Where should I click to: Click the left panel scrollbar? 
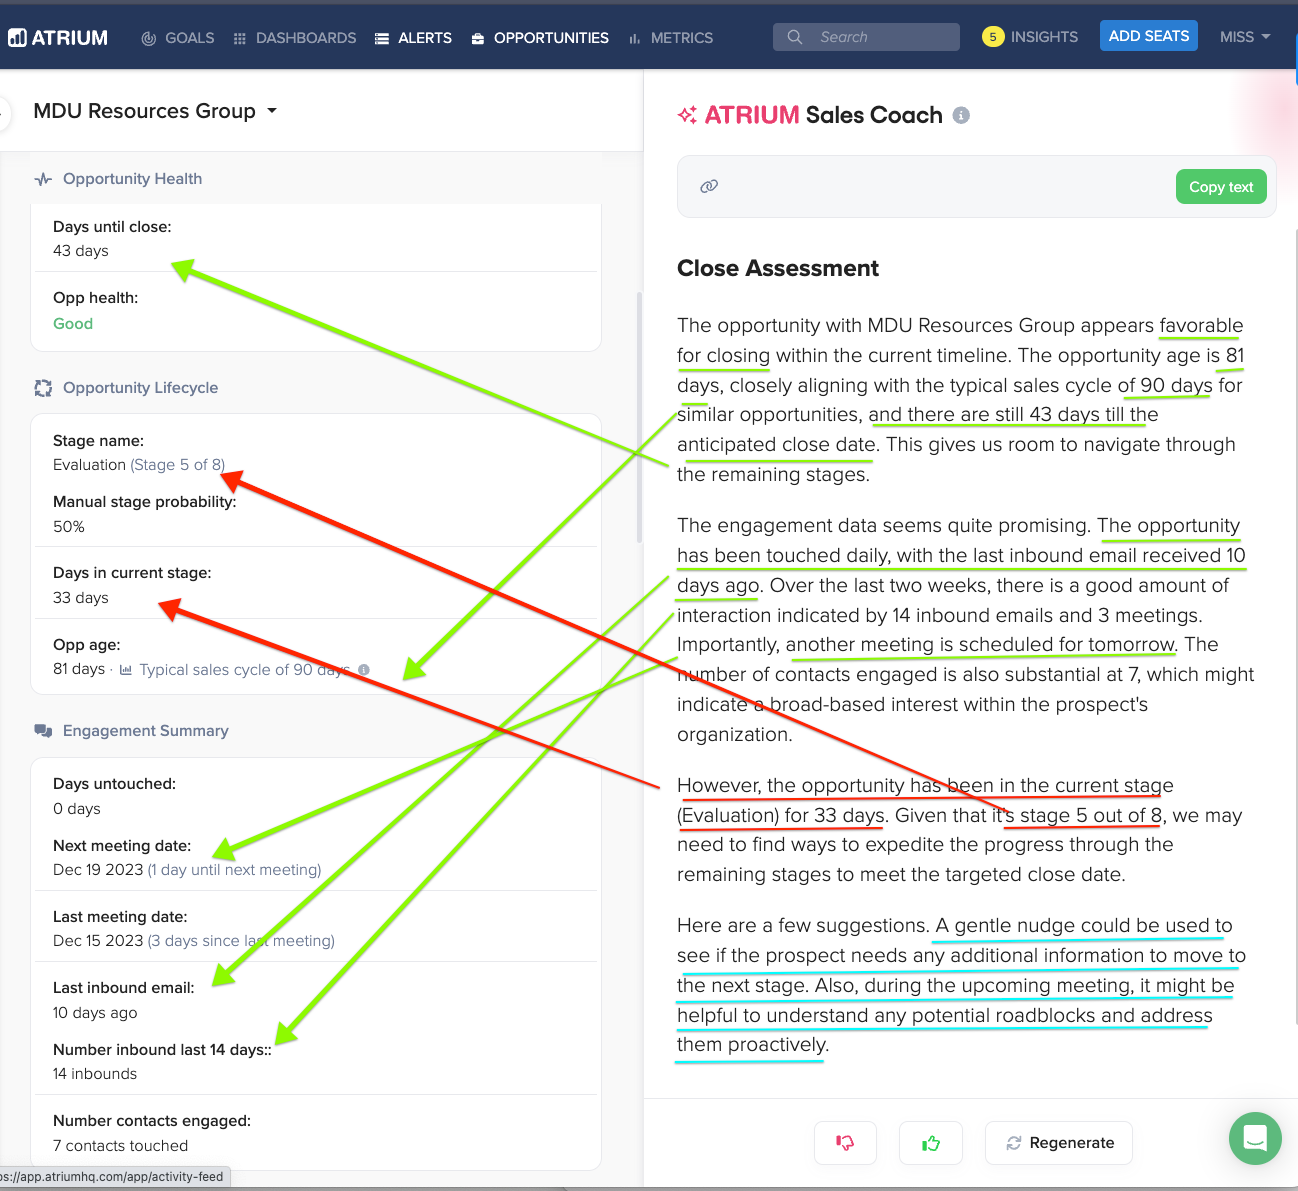[640, 417]
